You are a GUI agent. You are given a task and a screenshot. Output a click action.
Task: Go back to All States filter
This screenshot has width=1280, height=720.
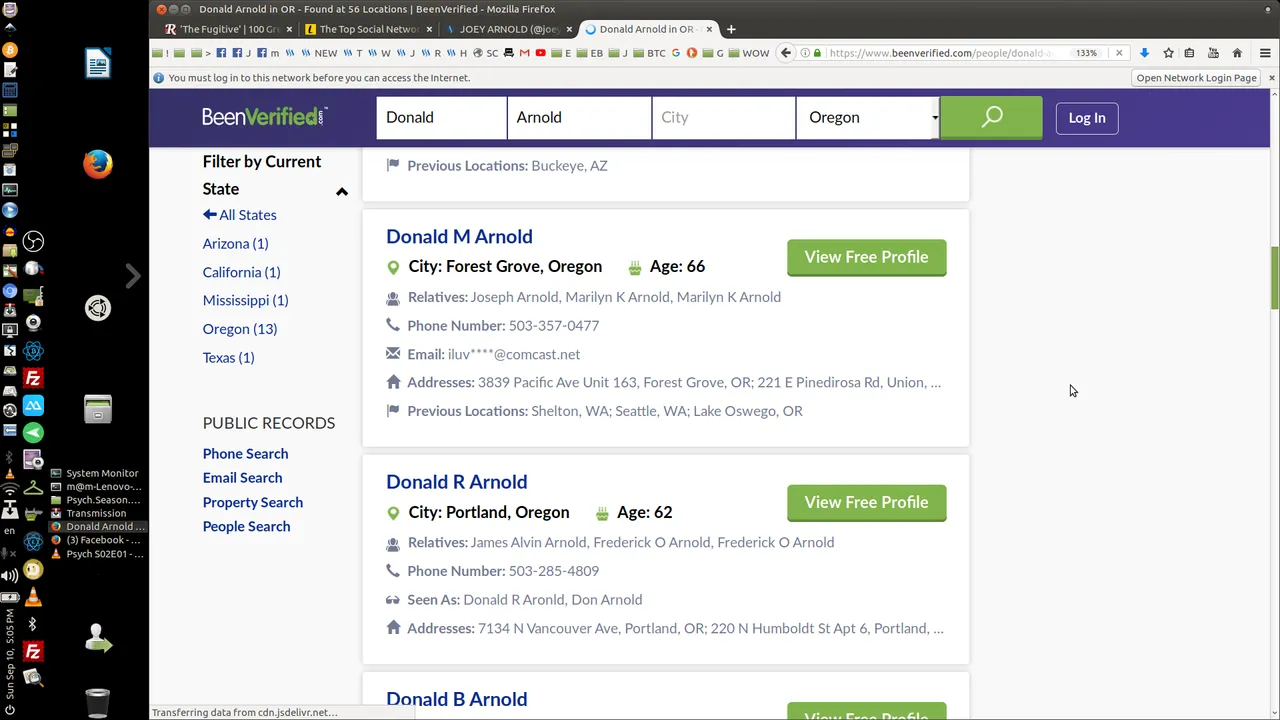click(x=239, y=215)
